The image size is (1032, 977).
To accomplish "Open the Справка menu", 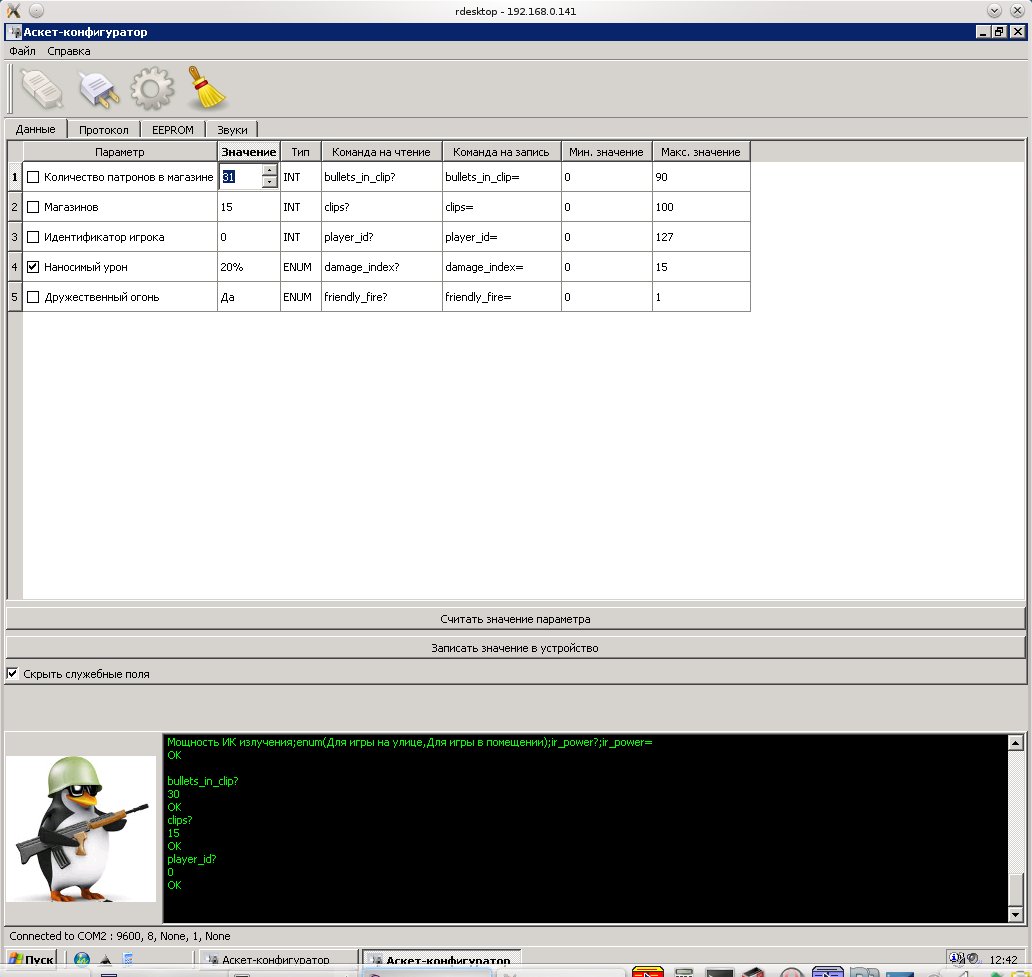I will 68,51.
